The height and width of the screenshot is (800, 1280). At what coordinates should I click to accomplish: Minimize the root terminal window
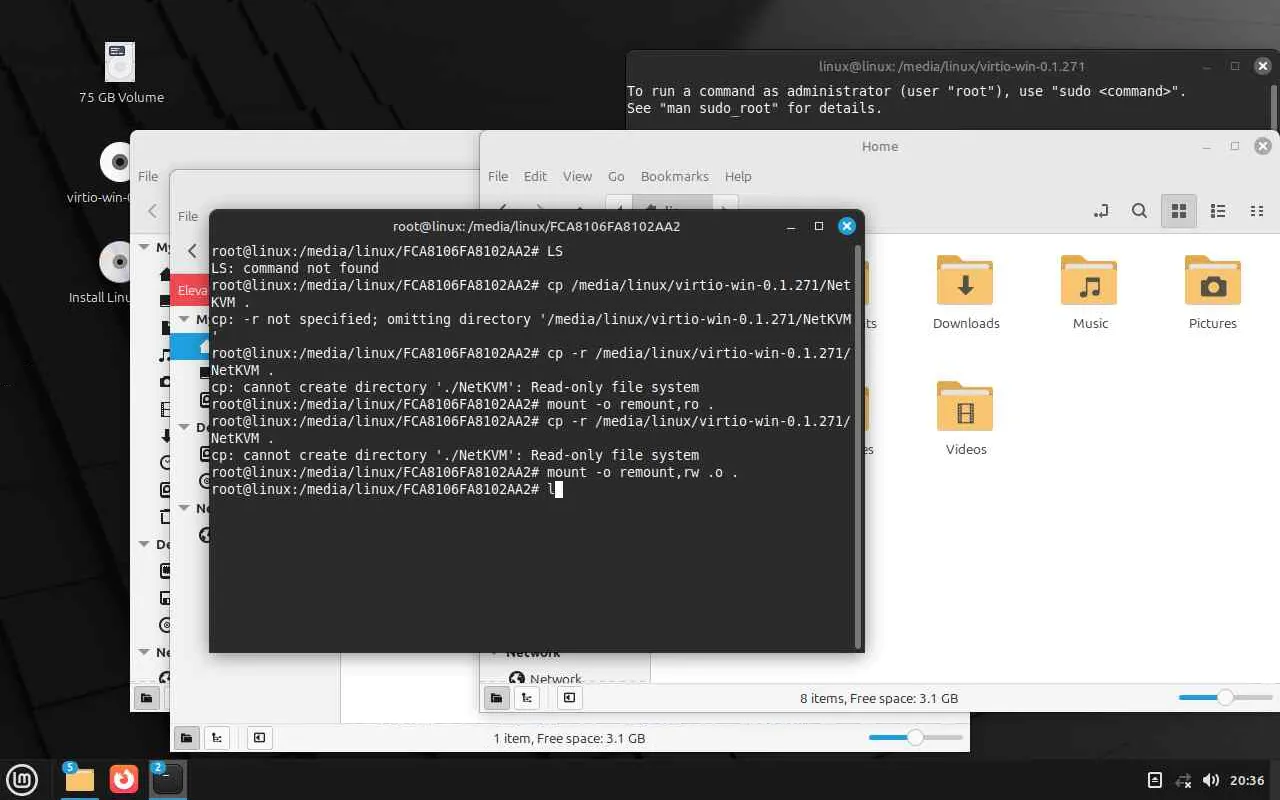pyautogui.click(x=792, y=226)
